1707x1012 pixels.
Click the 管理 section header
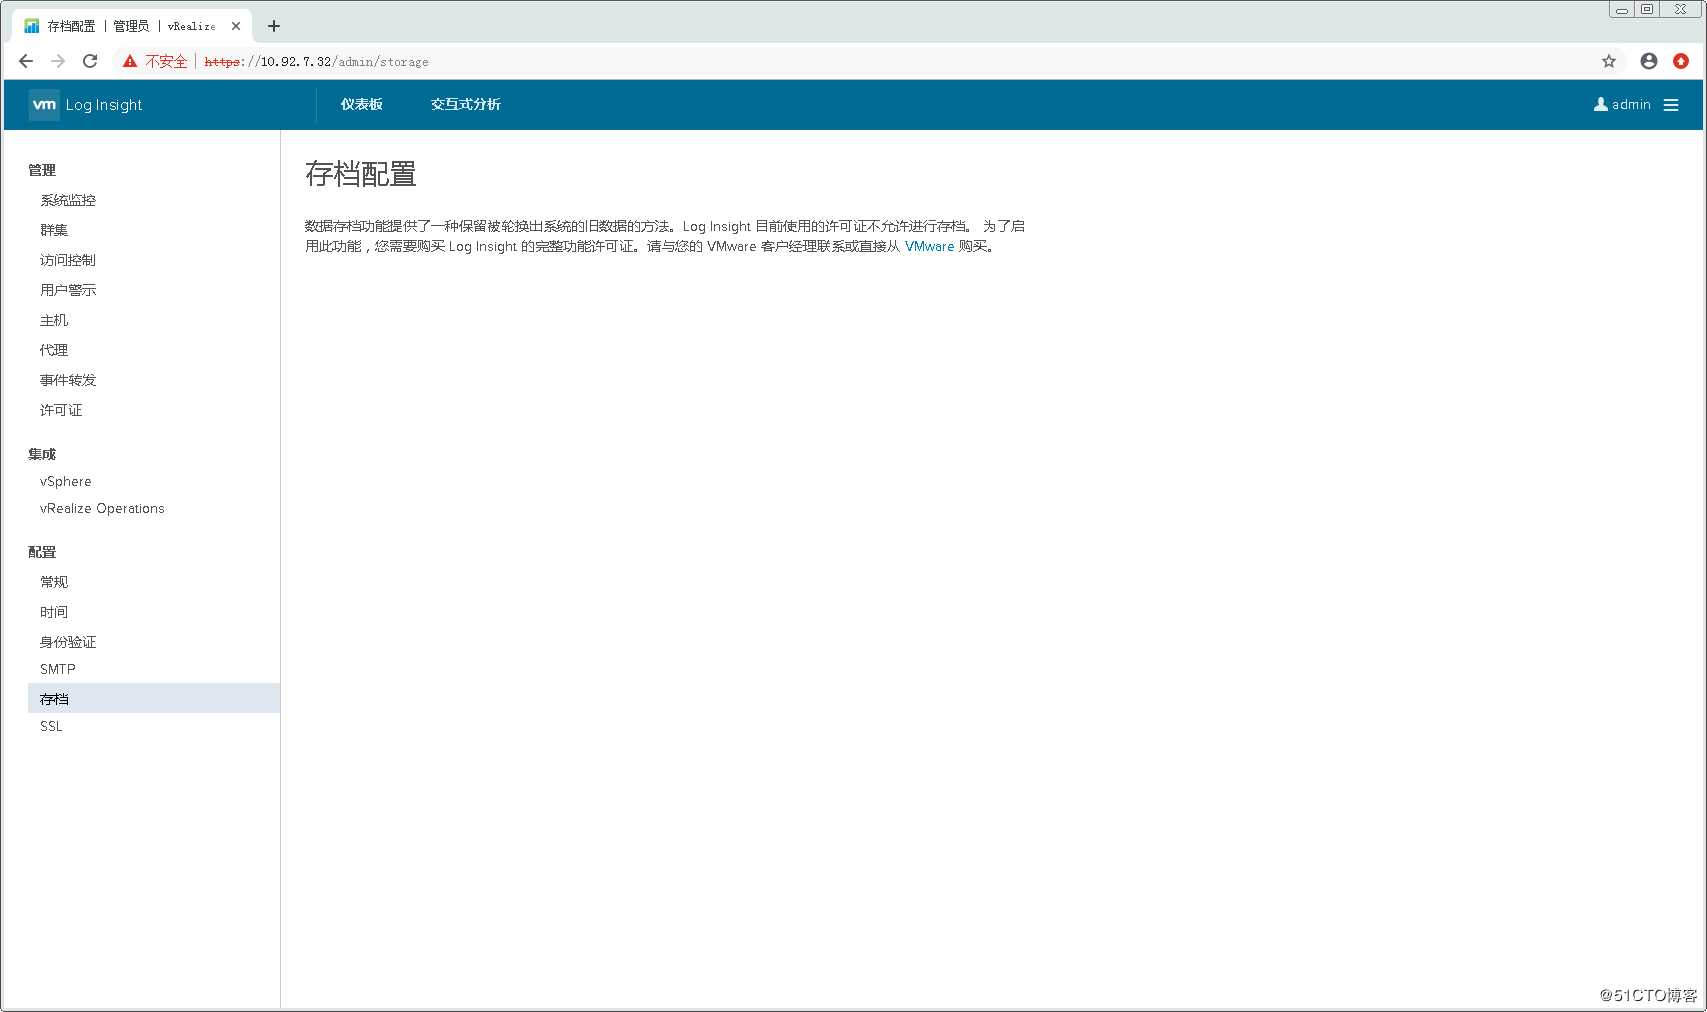42,170
